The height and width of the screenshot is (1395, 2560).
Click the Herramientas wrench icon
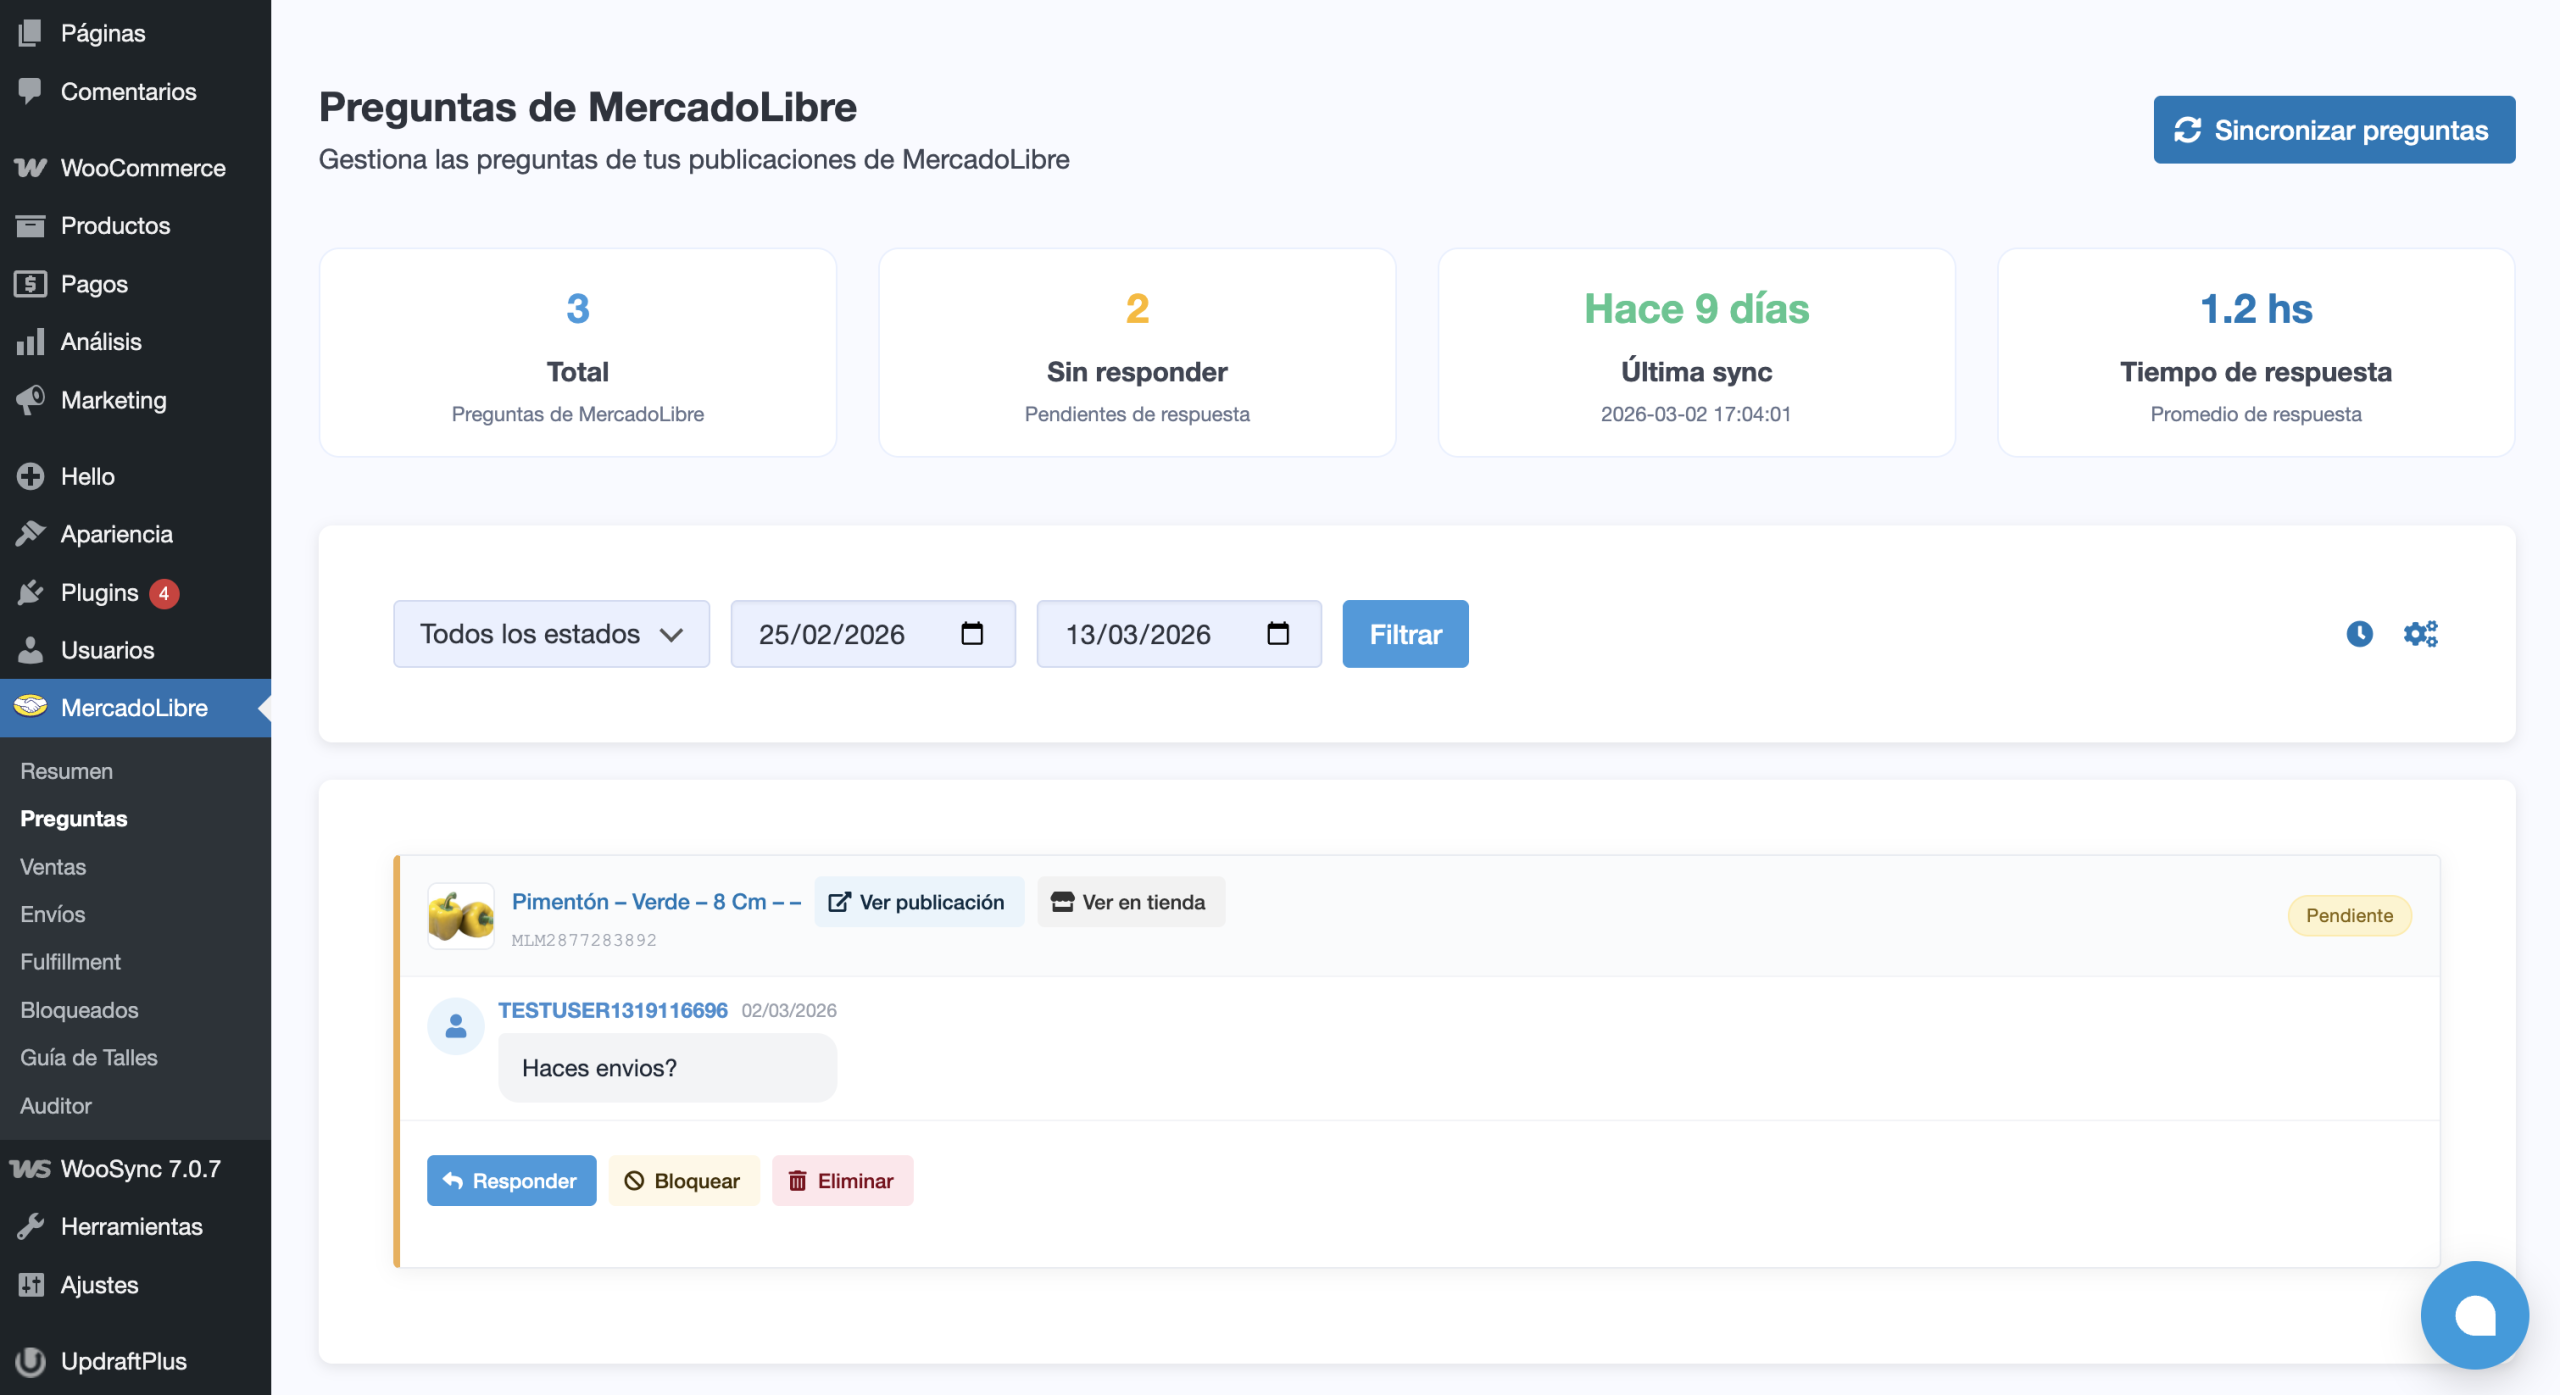pos(30,1226)
